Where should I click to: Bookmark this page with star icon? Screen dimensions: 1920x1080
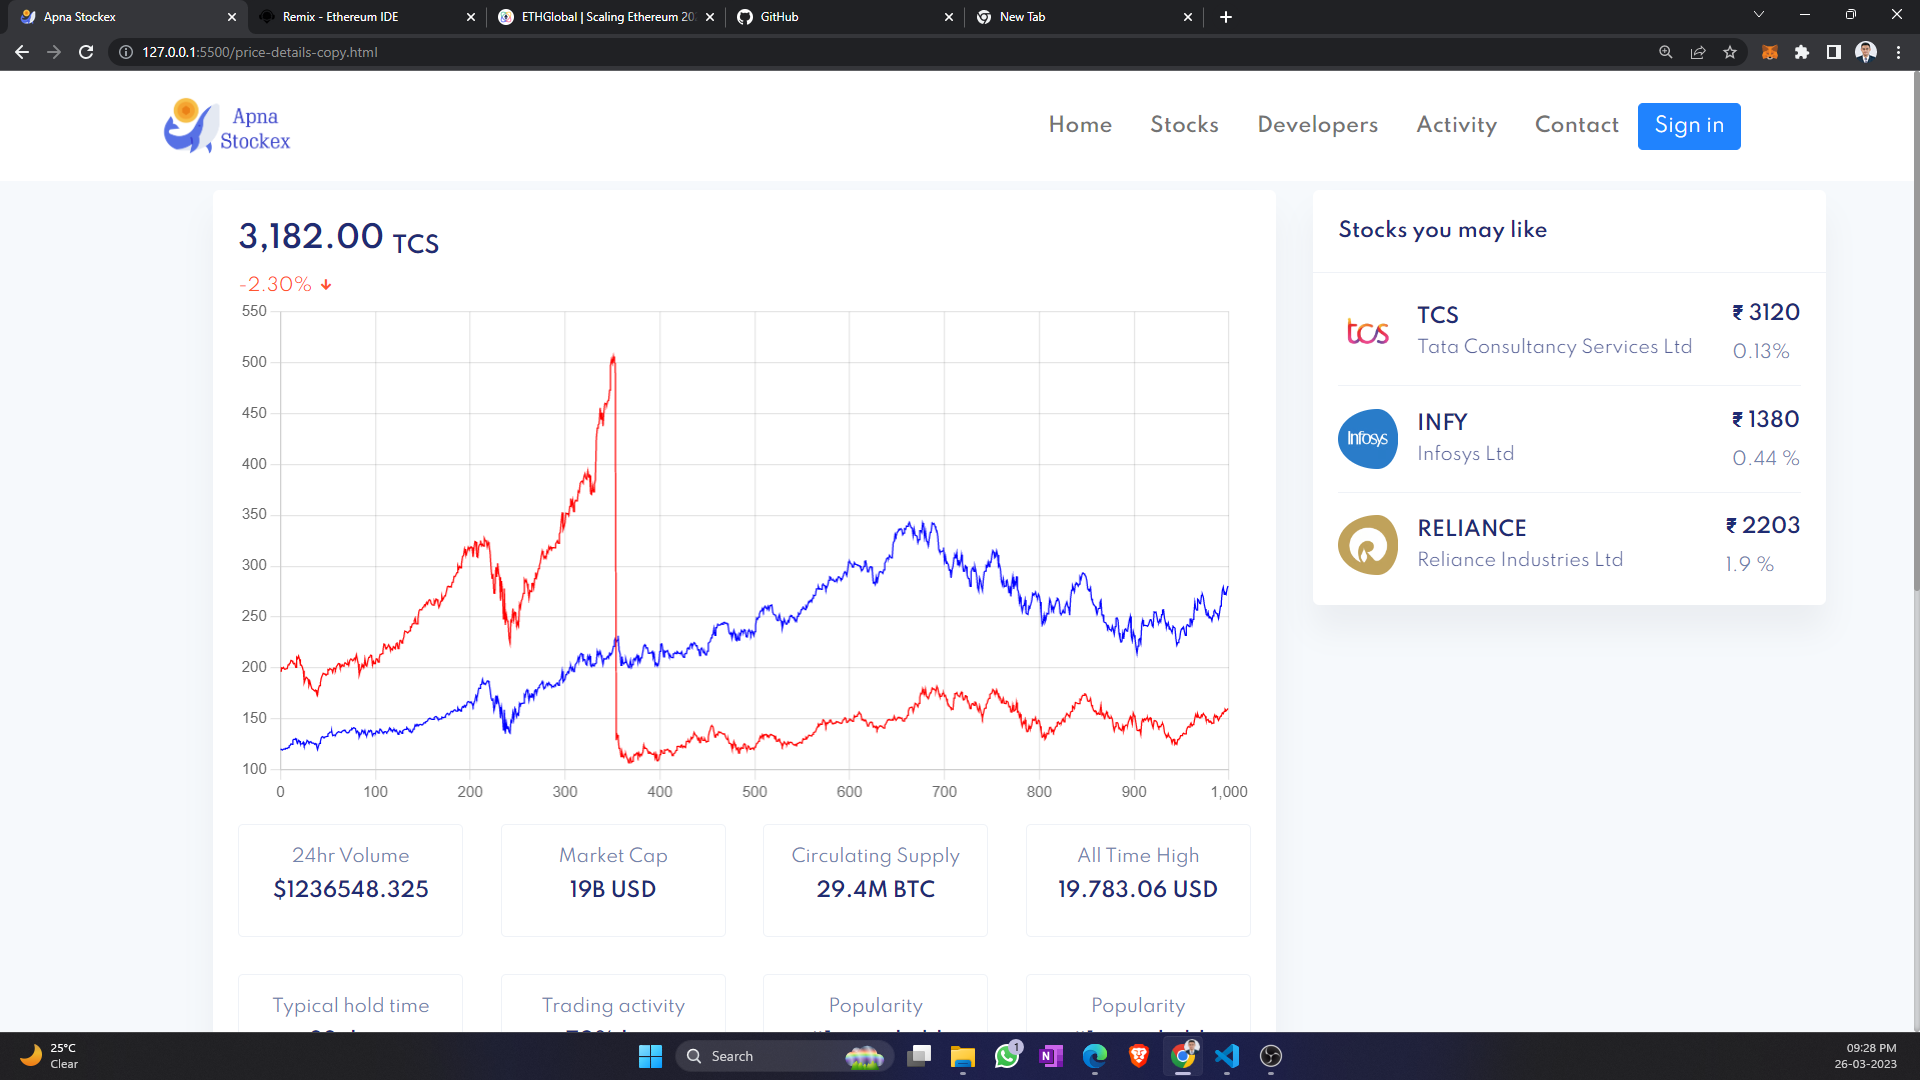point(1730,52)
